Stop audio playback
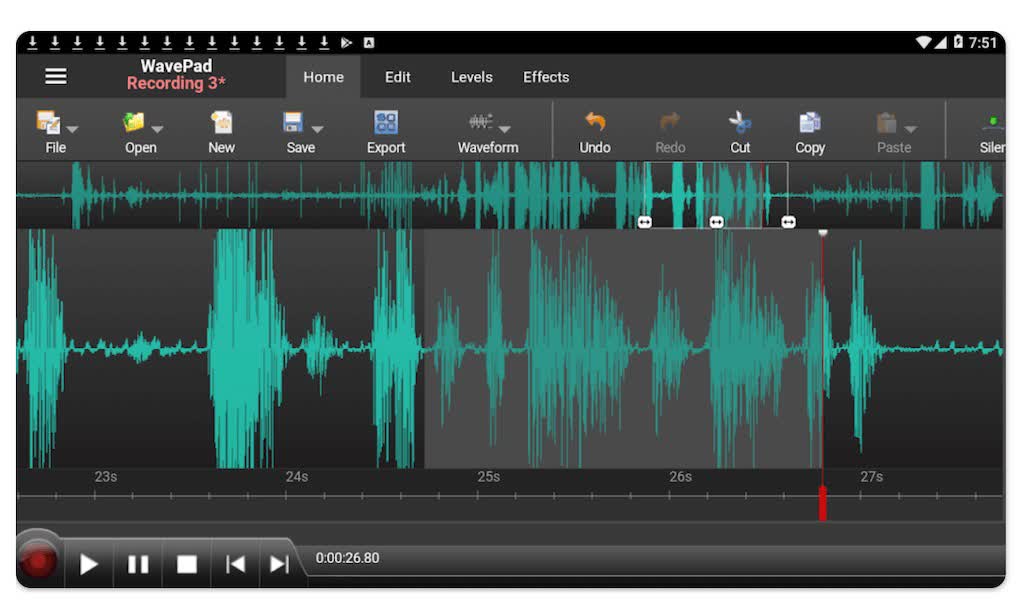The width and height of the screenshot is (1024, 607). pos(186,563)
